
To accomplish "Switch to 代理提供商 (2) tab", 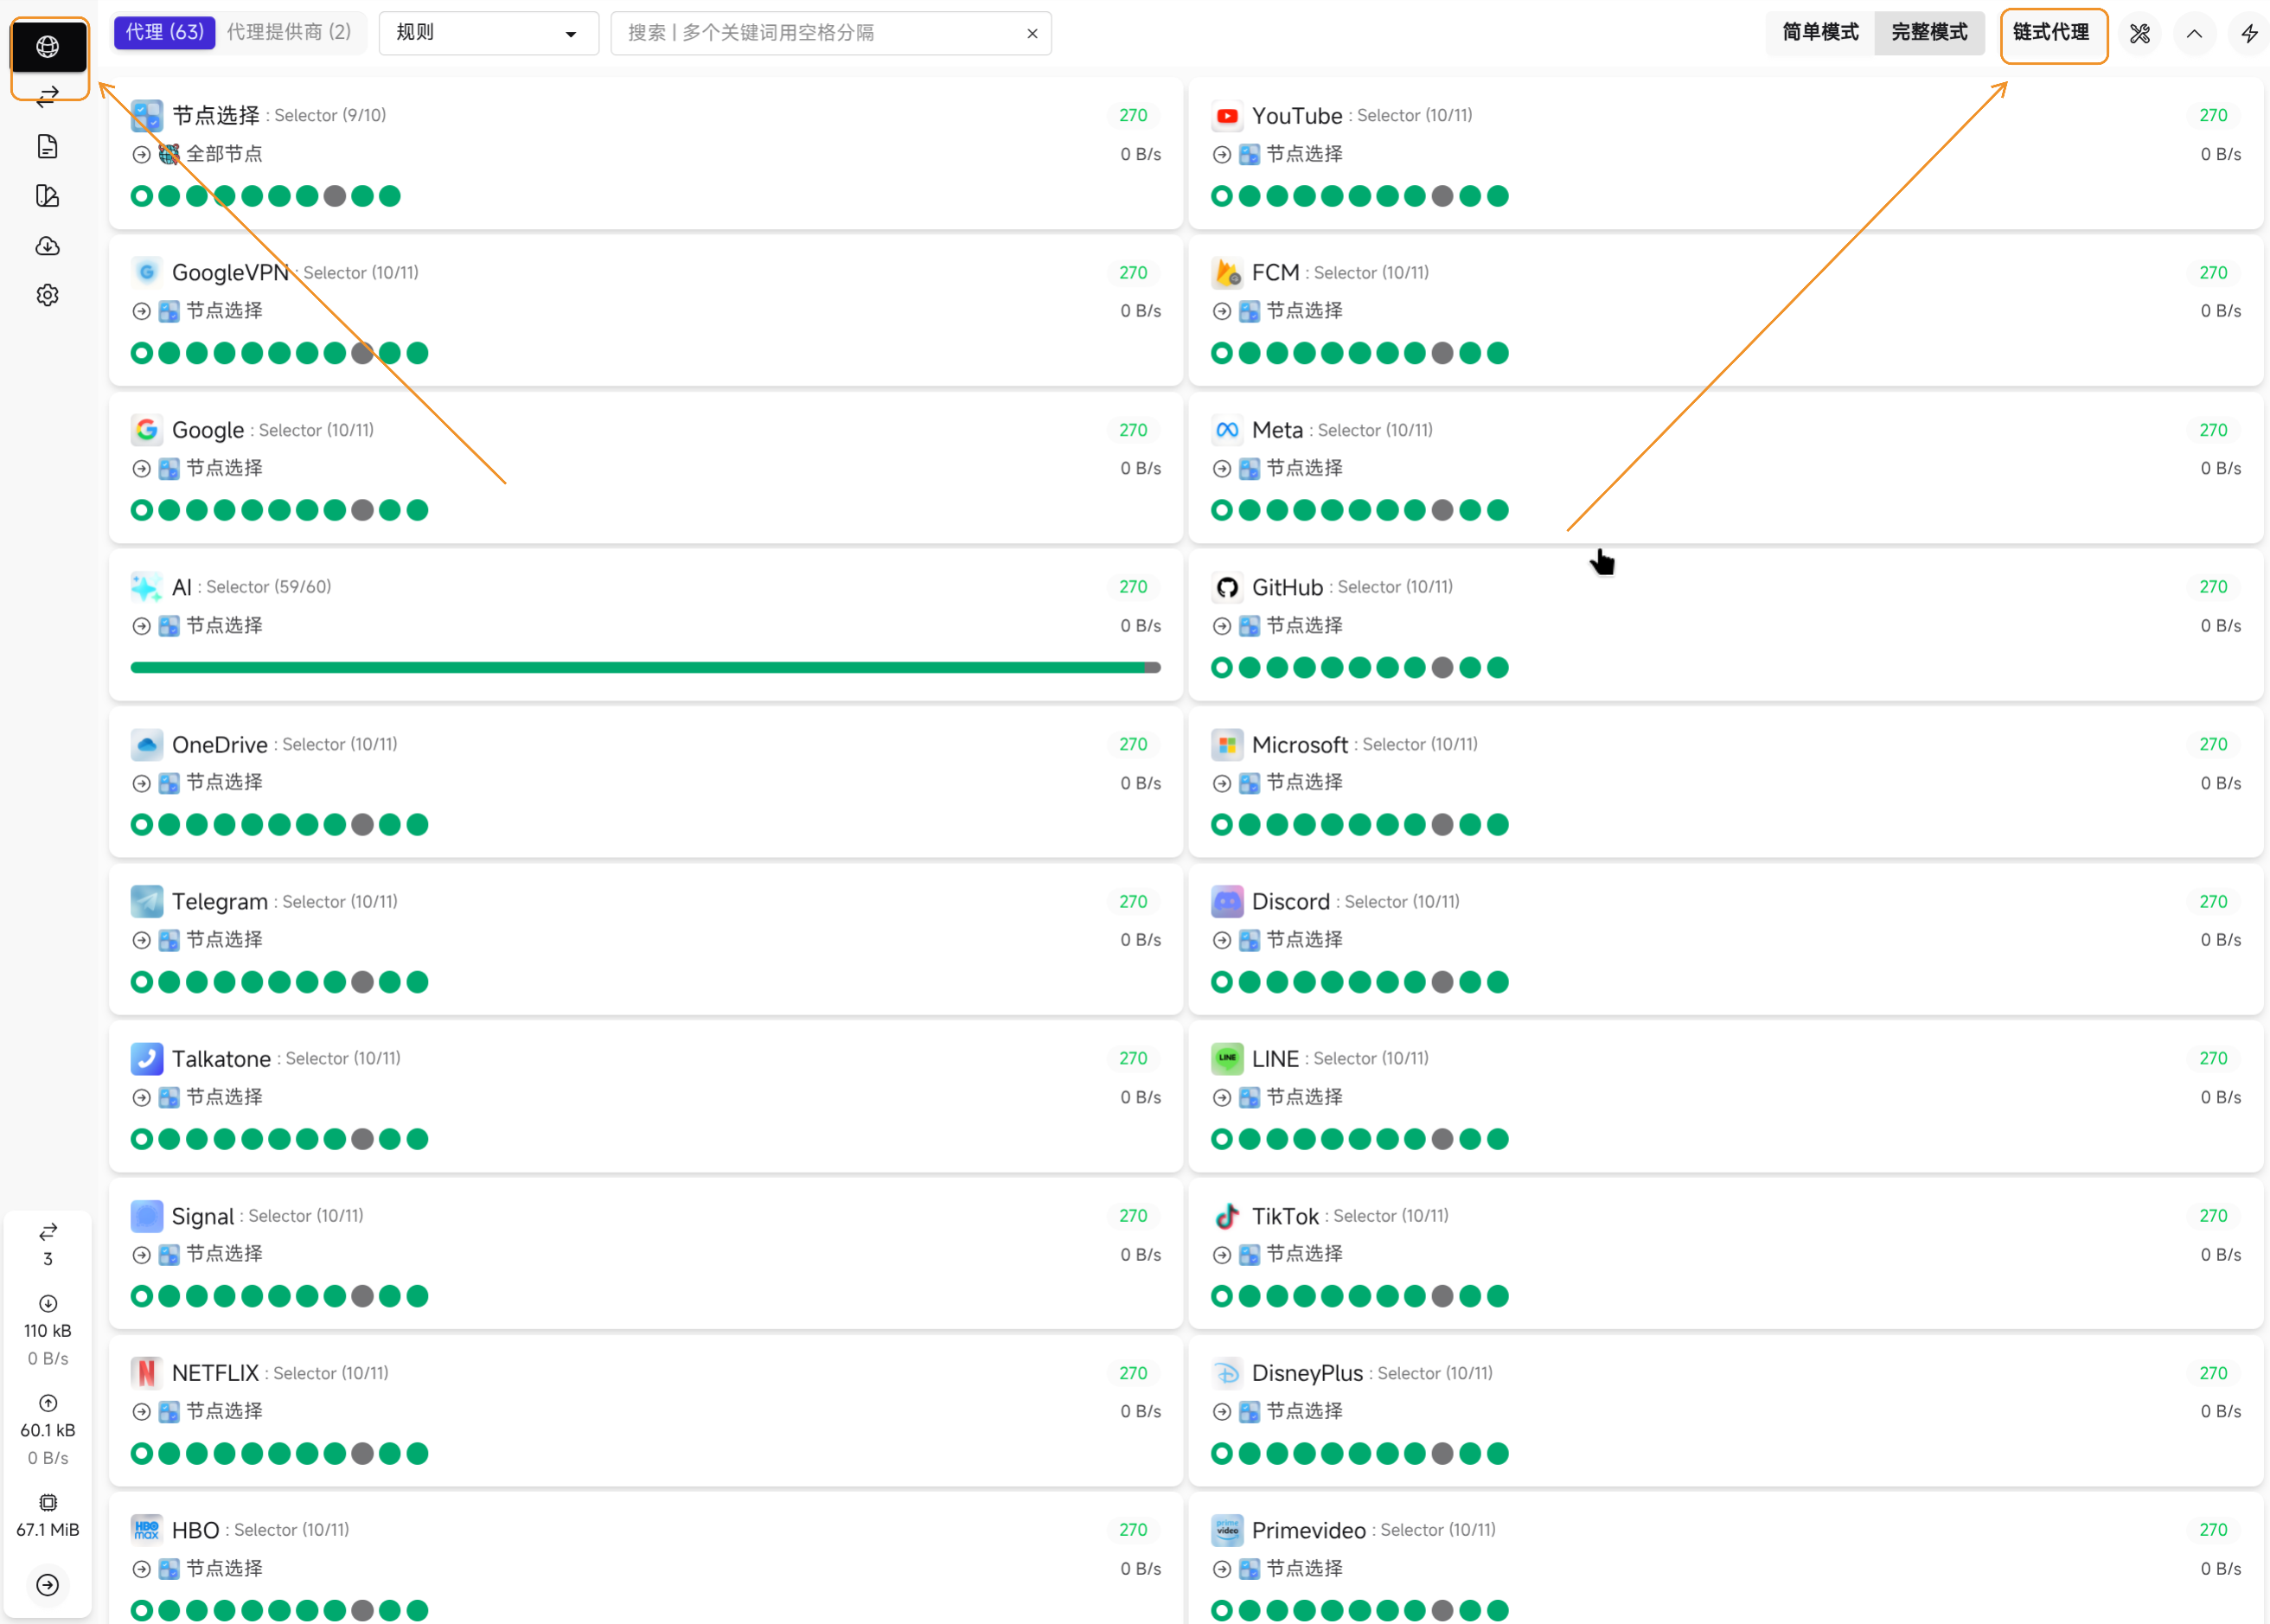I will pyautogui.click(x=289, y=32).
